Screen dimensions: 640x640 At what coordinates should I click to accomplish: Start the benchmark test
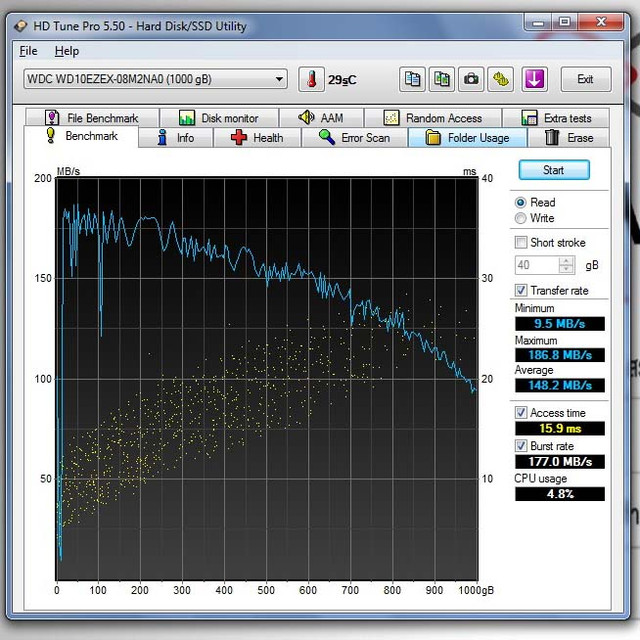click(x=554, y=170)
